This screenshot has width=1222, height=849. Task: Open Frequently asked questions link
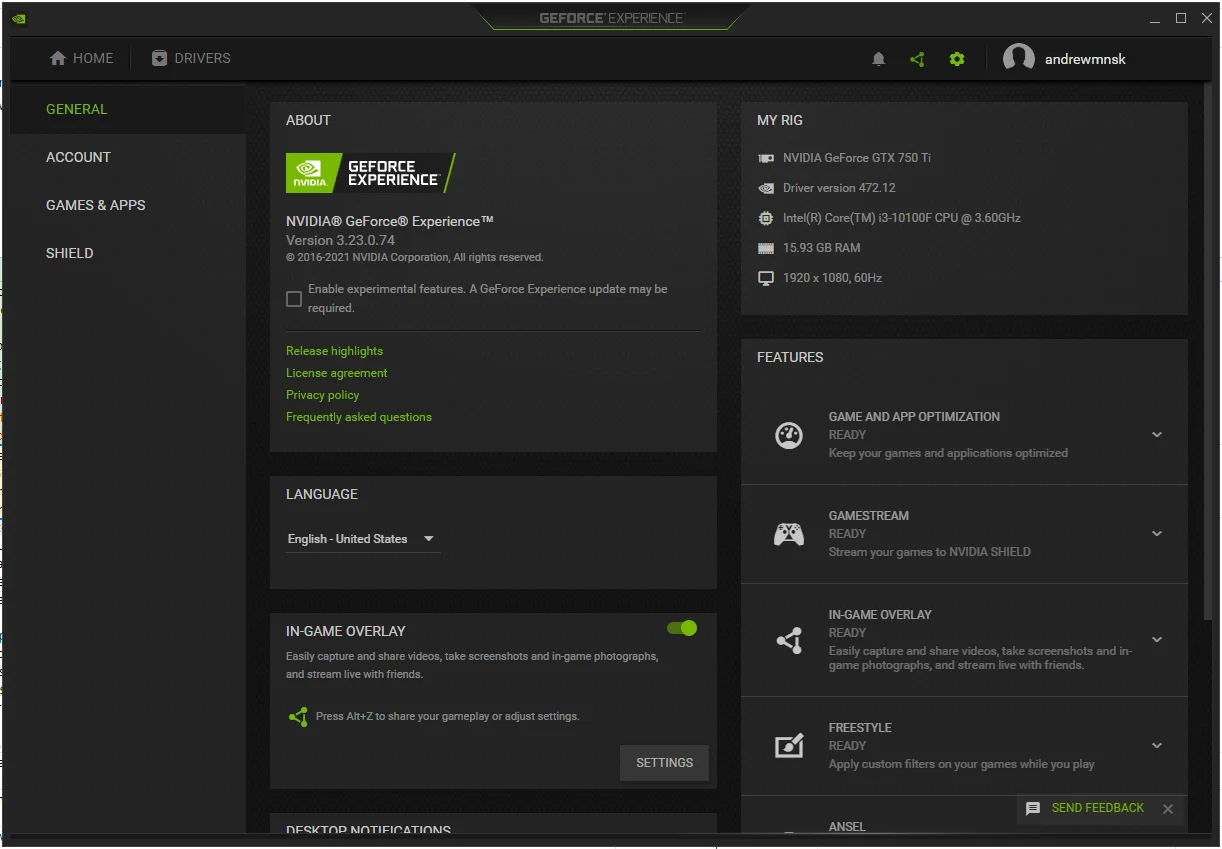tap(359, 417)
